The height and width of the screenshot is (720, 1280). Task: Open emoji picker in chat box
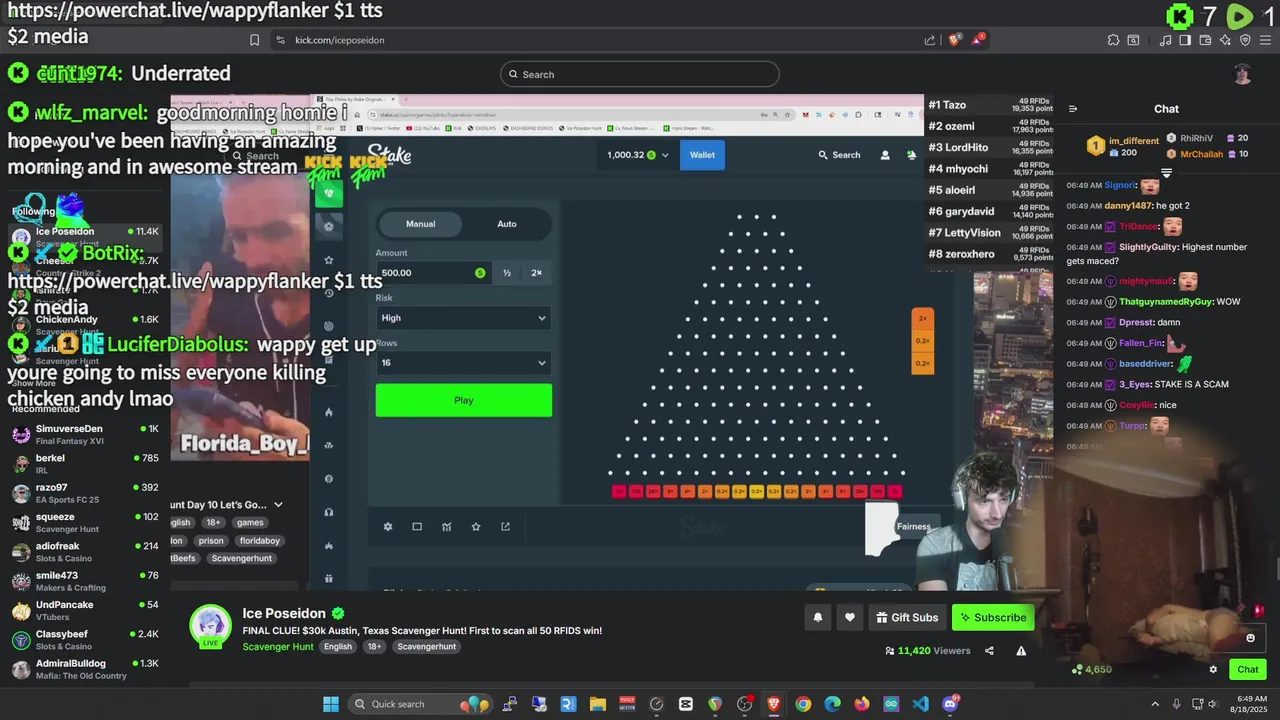click(x=1250, y=638)
